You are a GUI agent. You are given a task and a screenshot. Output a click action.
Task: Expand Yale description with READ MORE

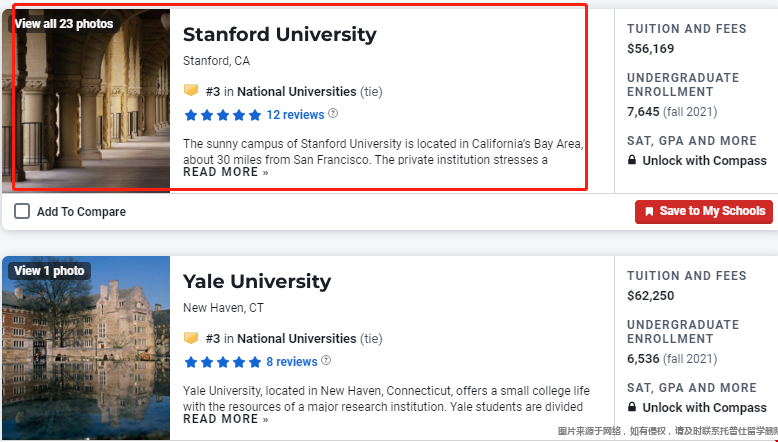click(225, 419)
